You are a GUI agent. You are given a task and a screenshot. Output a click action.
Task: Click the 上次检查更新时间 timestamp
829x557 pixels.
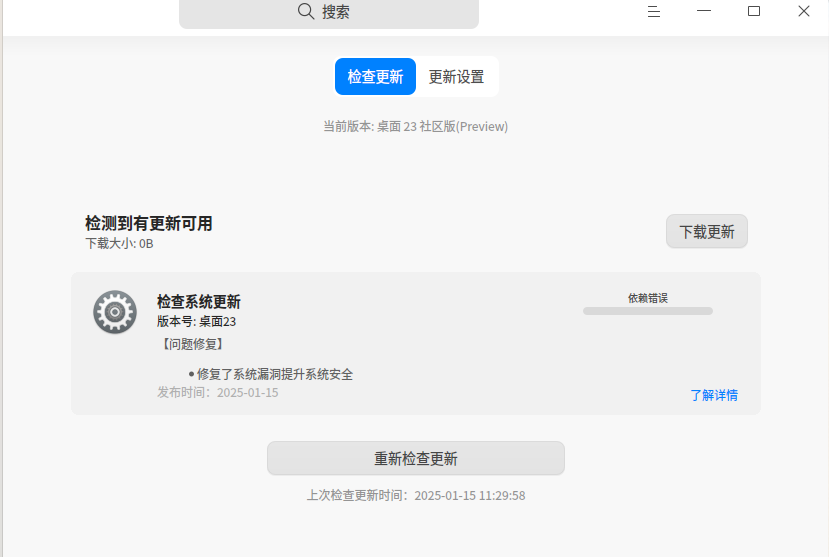[x=416, y=495]
